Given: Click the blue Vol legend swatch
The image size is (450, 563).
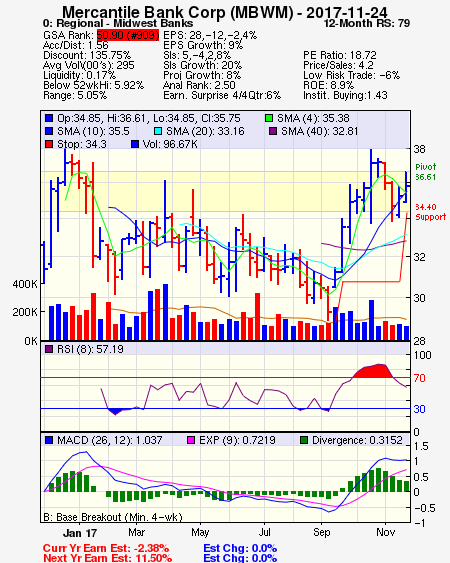Looking at the screenshot, I should [135, 144].
